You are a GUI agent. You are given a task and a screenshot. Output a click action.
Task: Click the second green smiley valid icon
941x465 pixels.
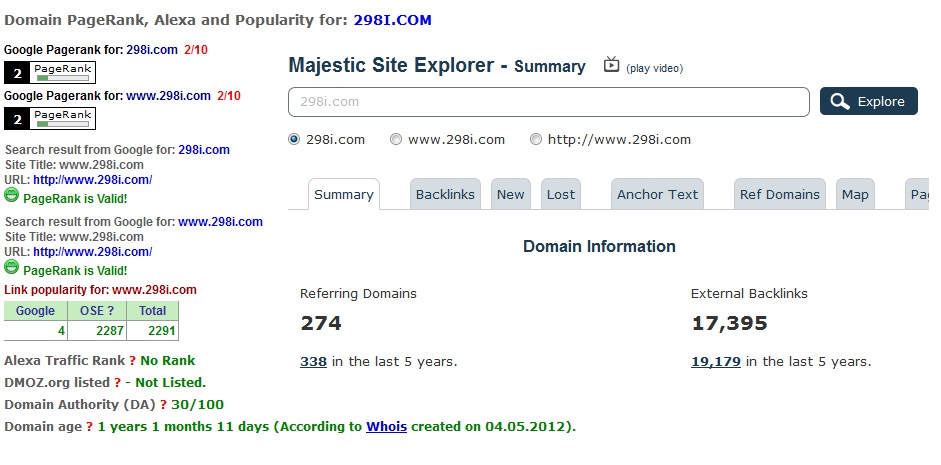point(11,268)
